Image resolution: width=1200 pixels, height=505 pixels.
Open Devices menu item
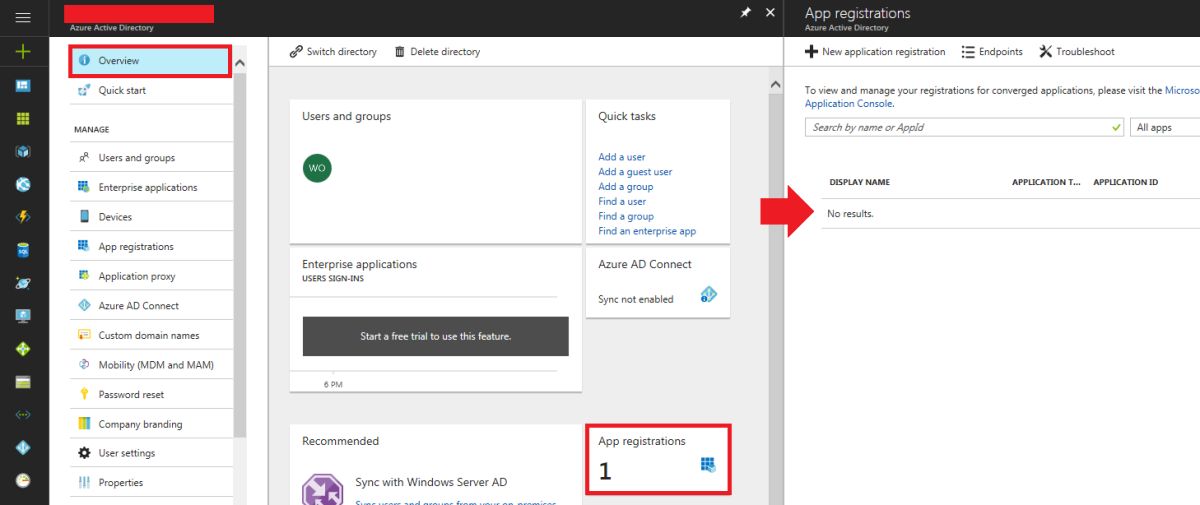tap(153, 217)
